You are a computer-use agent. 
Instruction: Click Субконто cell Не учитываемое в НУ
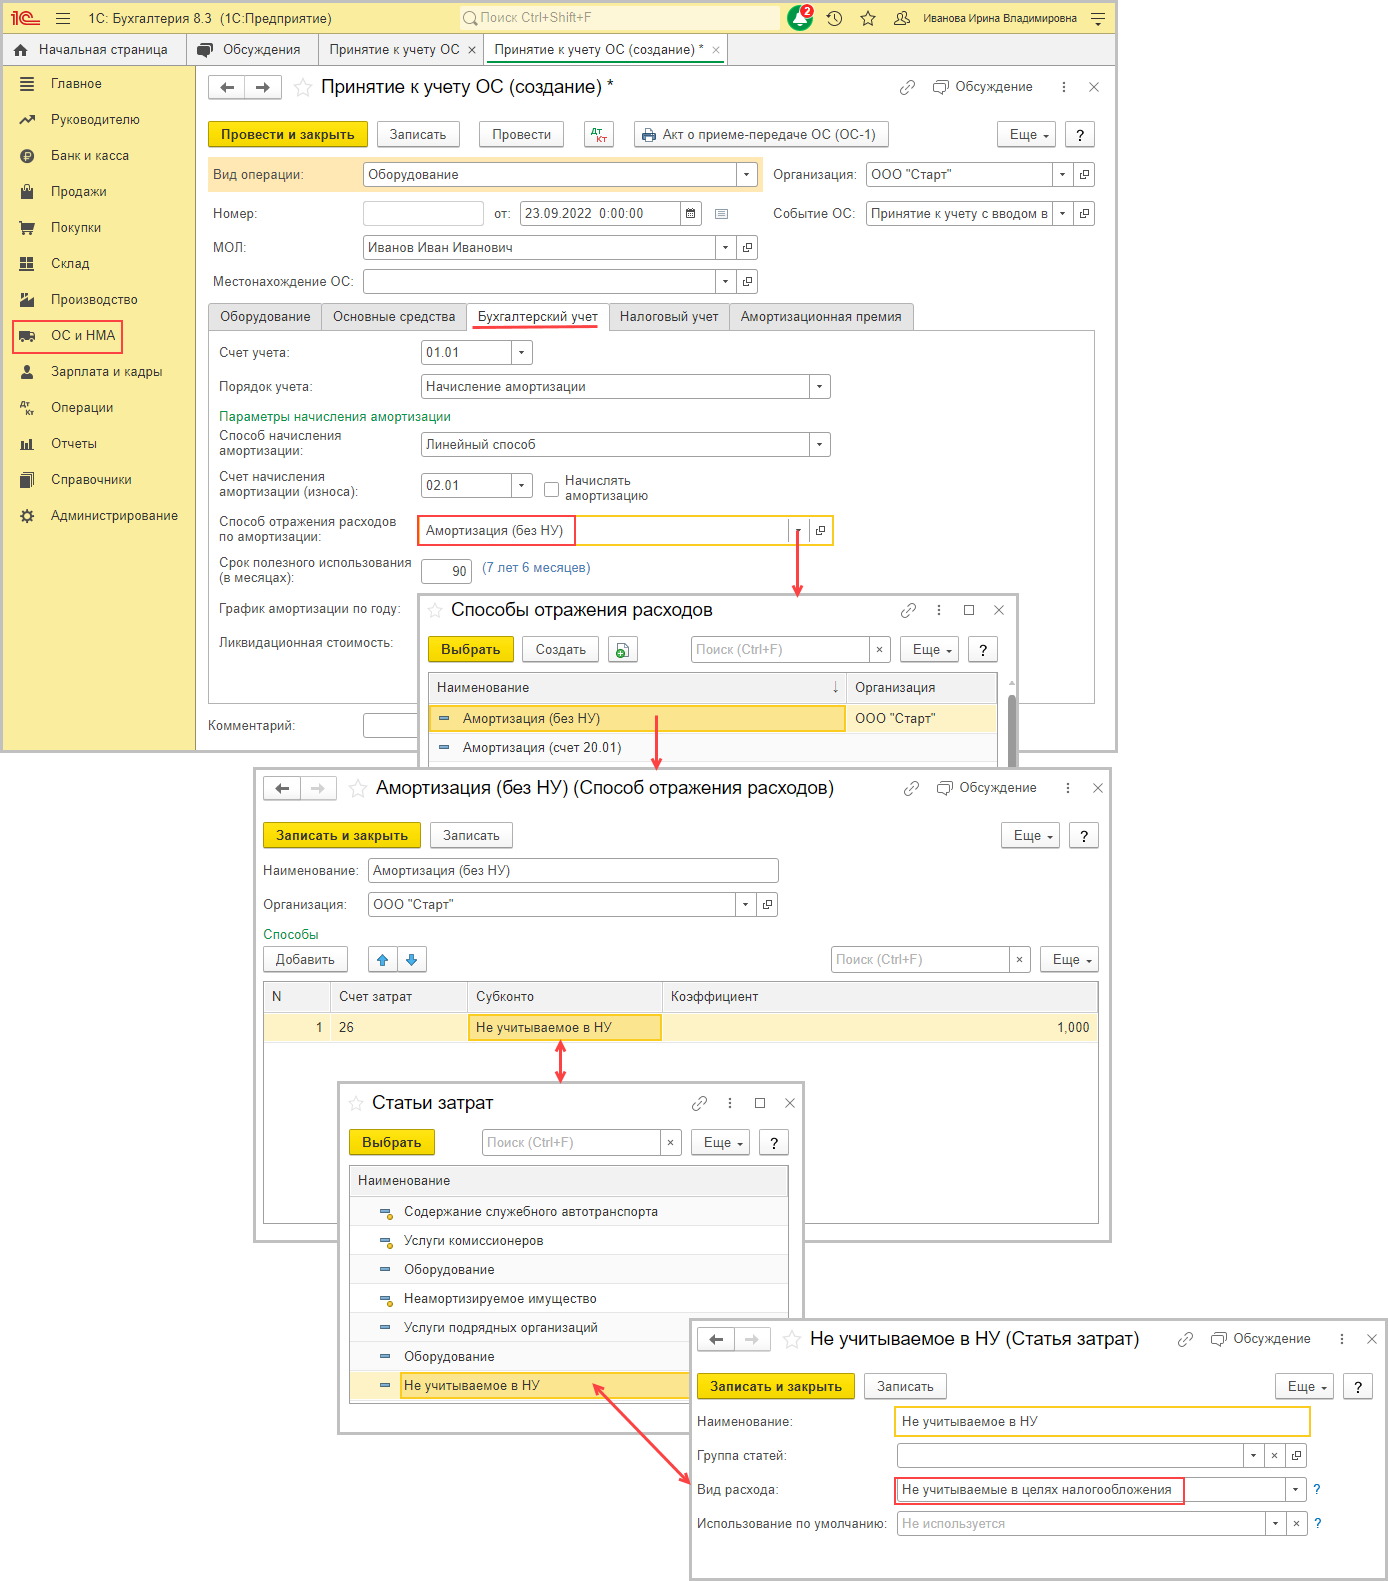click(x=565, y=1028)
